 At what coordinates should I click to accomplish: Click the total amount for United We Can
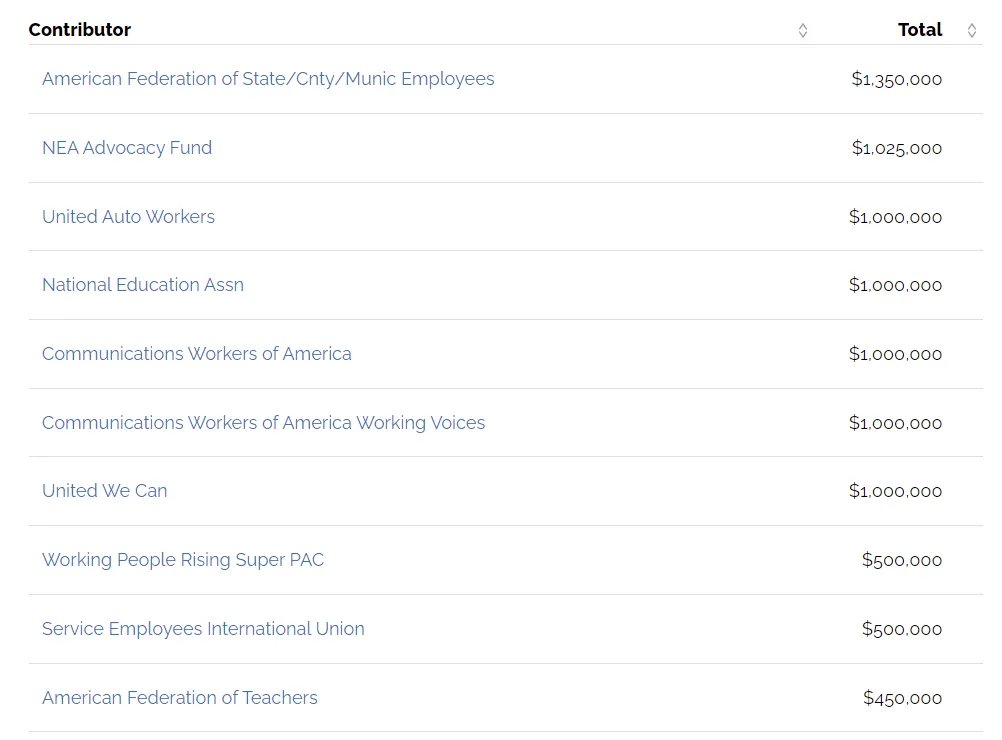point(895,491)
